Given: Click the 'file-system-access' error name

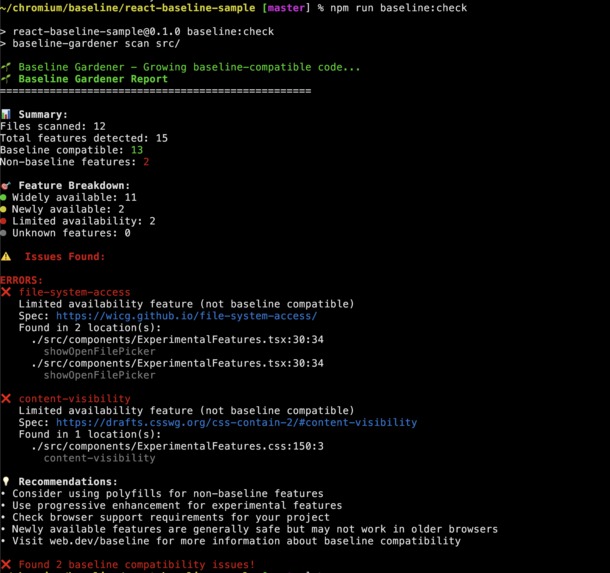Looking at the screenshot, I should pyautogui.click(x=75, y=292).
